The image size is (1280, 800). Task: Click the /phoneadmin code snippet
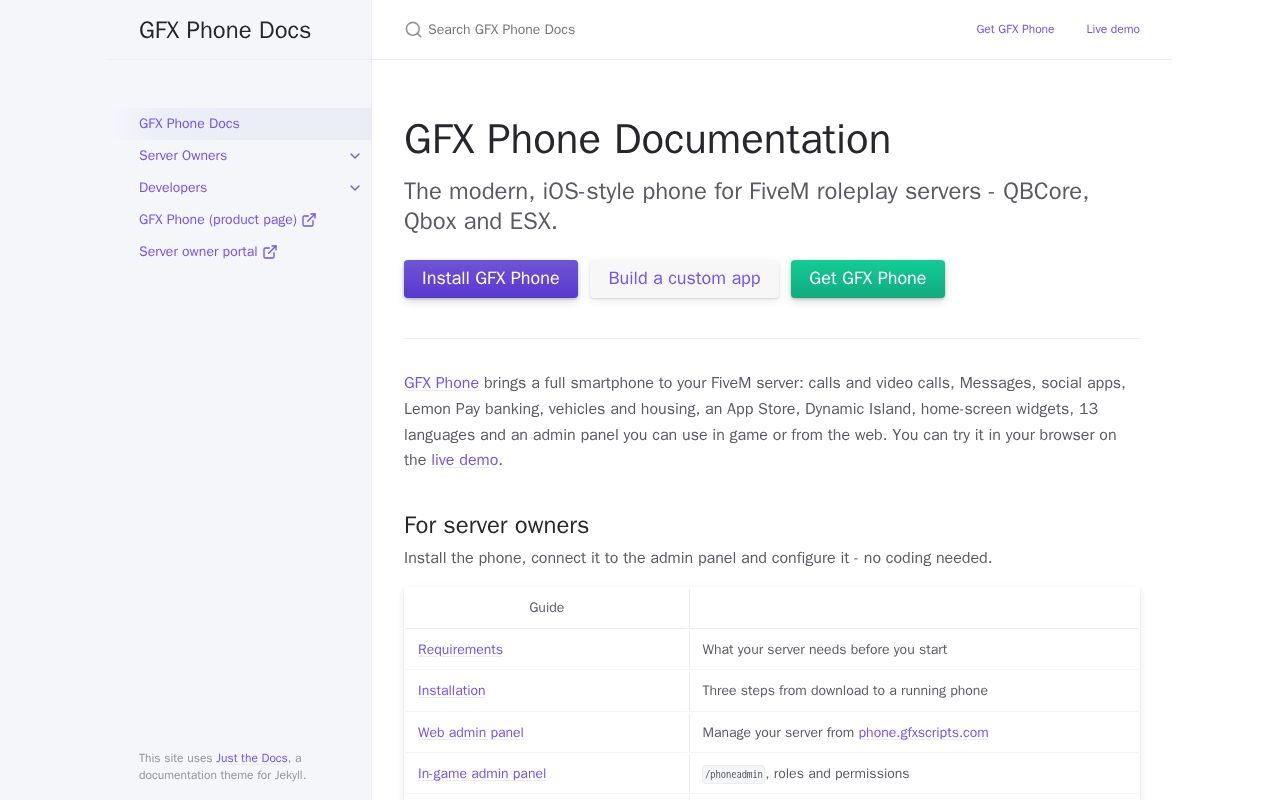click(734, 774)
